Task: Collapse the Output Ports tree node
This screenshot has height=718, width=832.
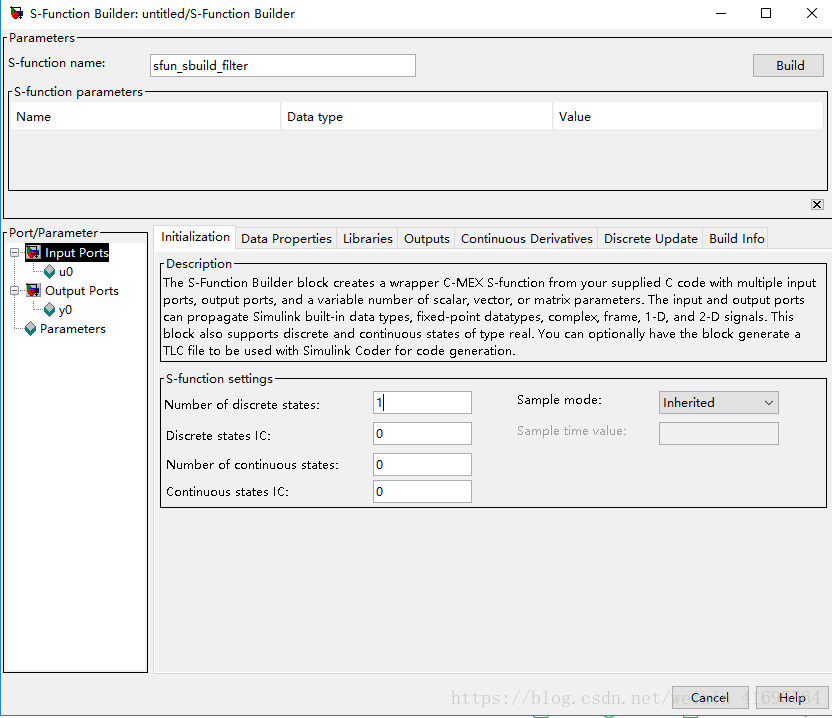Action: click(x=15, y=291)
